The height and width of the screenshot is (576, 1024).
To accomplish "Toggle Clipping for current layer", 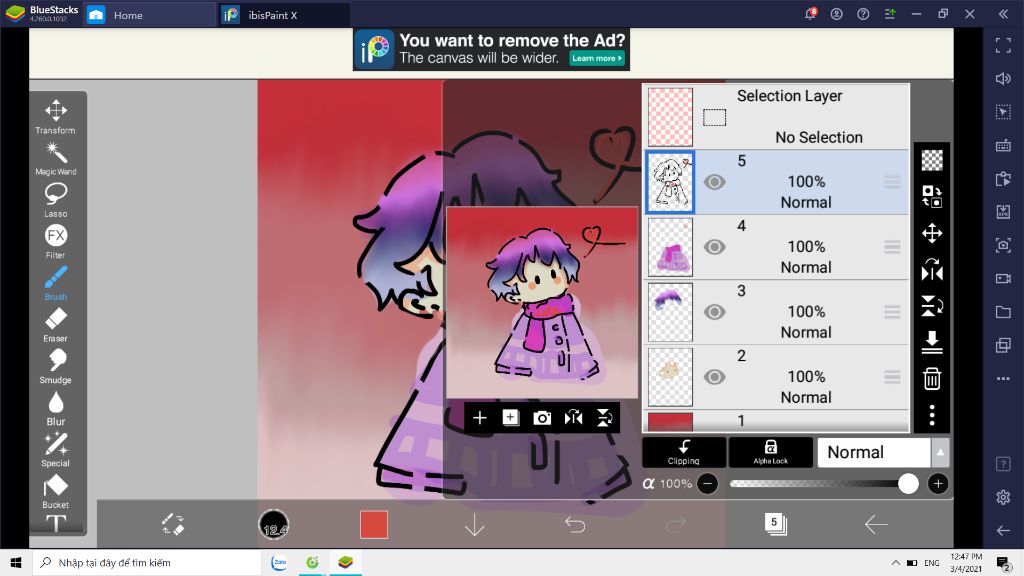I will pos(684,452).
